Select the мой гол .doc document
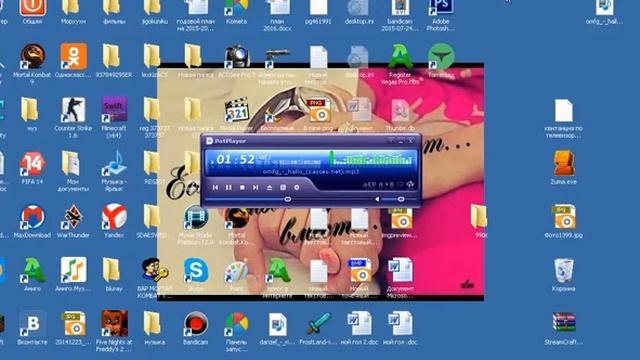Image resolution: width=640 pixels, height=360 pixels. (x=400, y=328)
